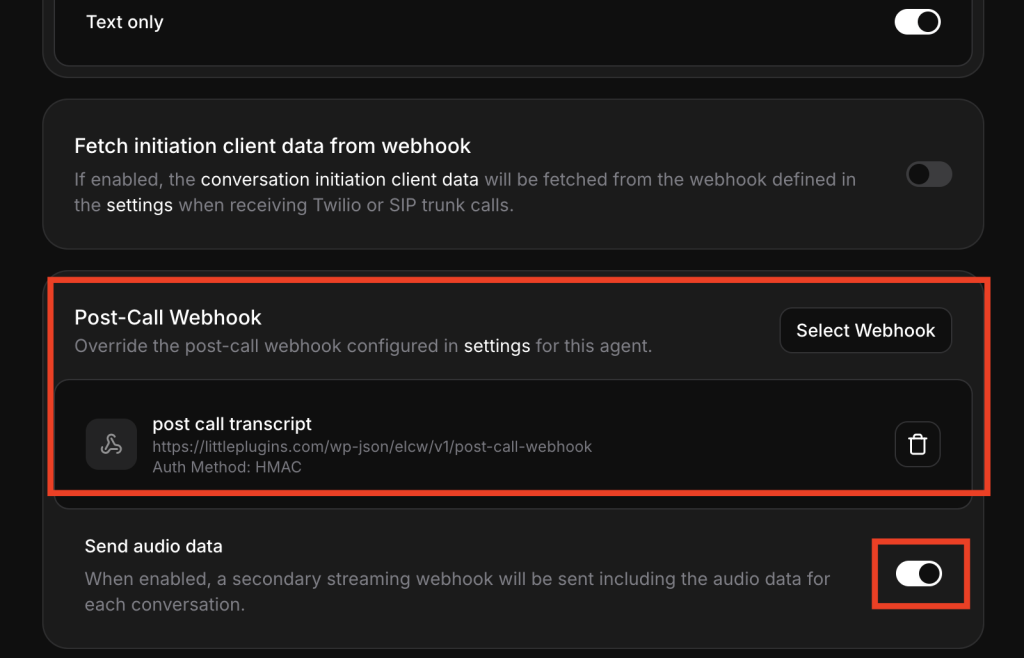The width and height of the screenshot is (1024, 658).
Task: Click the 'If enabled, the' description start
Action: [135, 180]
